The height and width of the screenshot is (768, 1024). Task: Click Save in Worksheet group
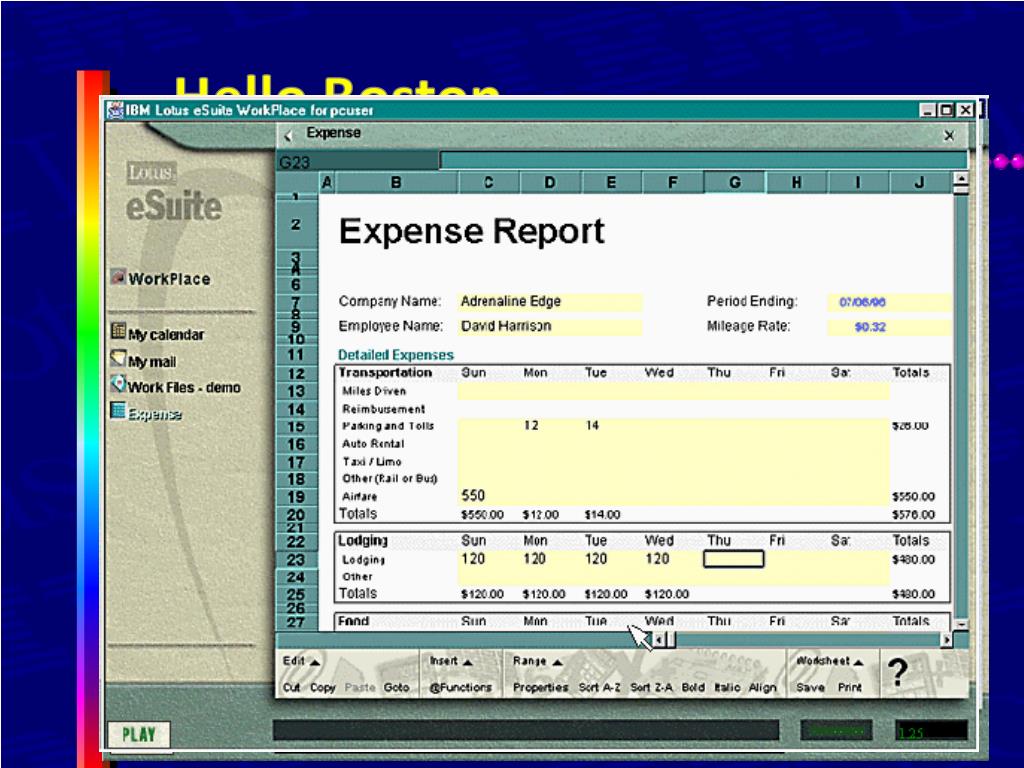(810, 687)
